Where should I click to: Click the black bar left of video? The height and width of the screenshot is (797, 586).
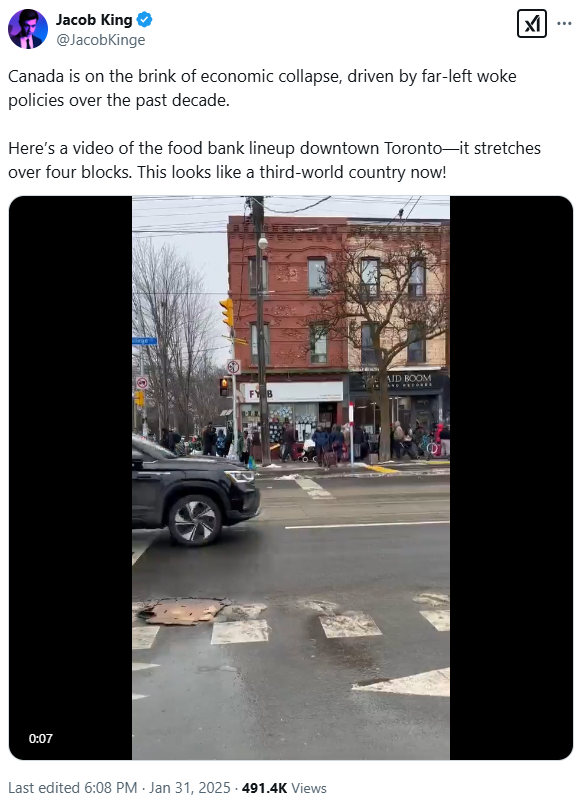(x=70, y=478)
